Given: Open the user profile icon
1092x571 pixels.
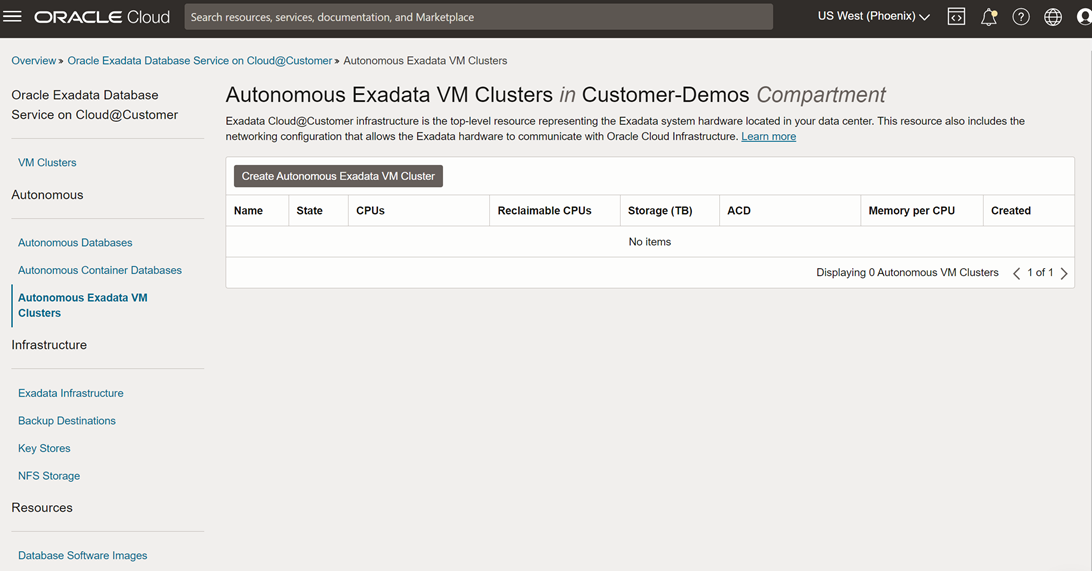Looking at the screenshot, I should [1084, 17].
